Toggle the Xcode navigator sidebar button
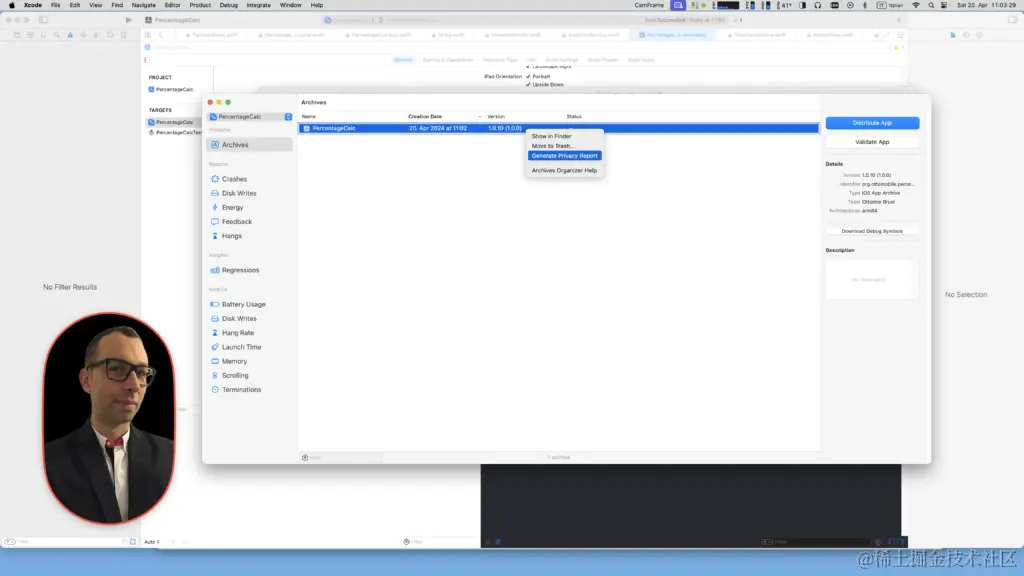The width and height of the screenshot is (1024, 576). tap(43, 20)
